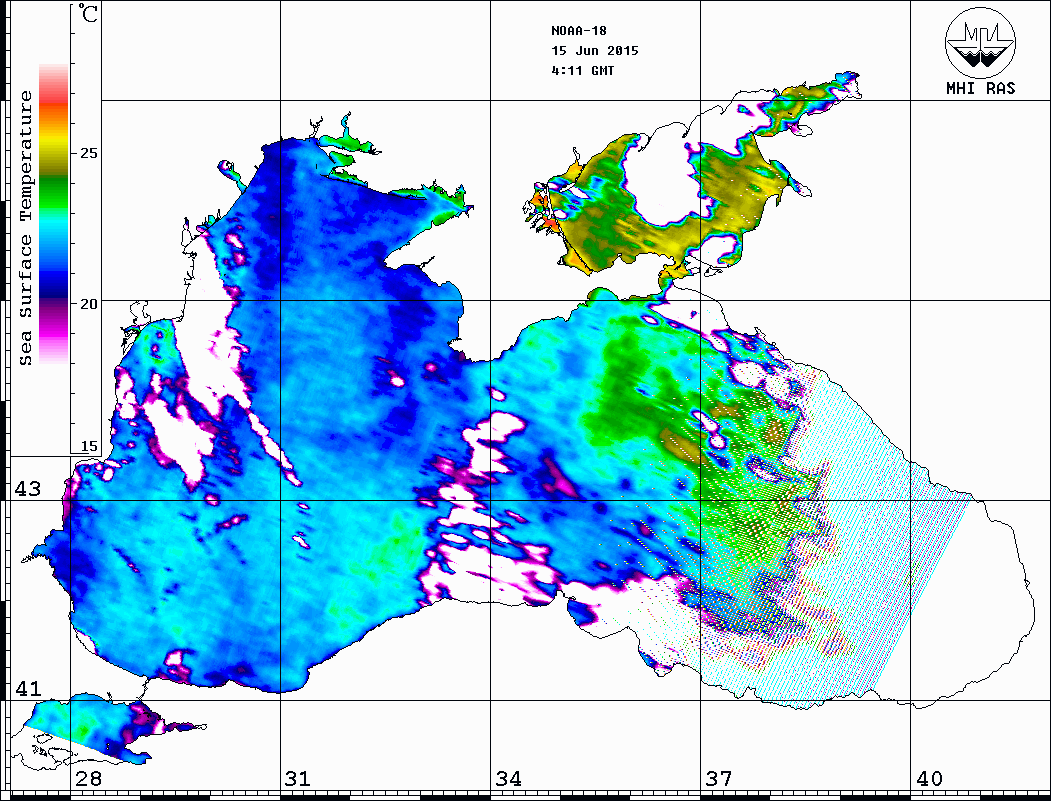
Task: Click the latitude label 43
Action: 28,489
